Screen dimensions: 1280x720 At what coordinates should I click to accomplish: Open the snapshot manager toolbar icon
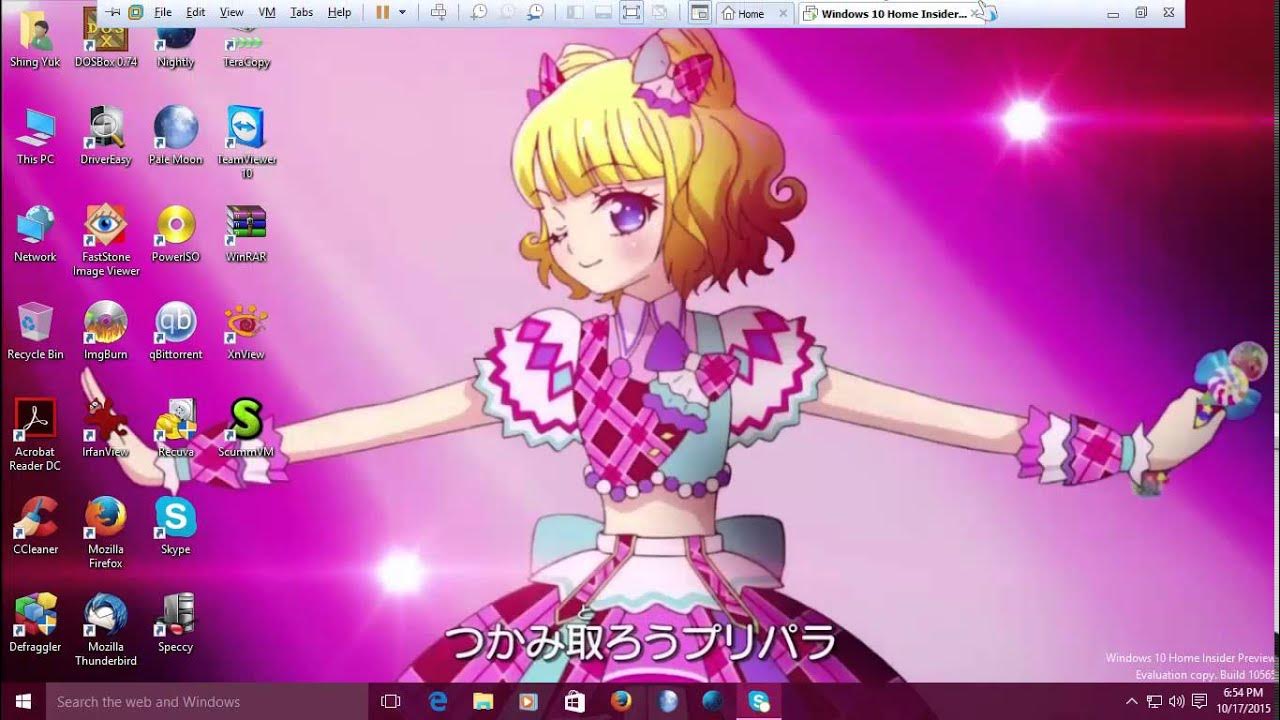(x=535, y=12)
